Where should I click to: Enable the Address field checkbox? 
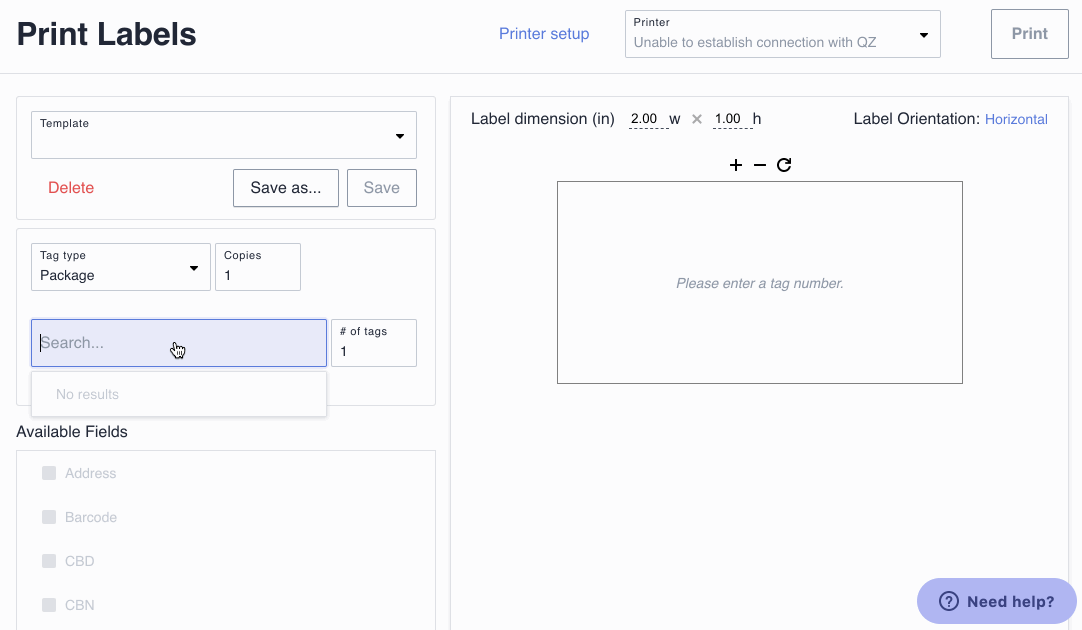coord(49,473)
